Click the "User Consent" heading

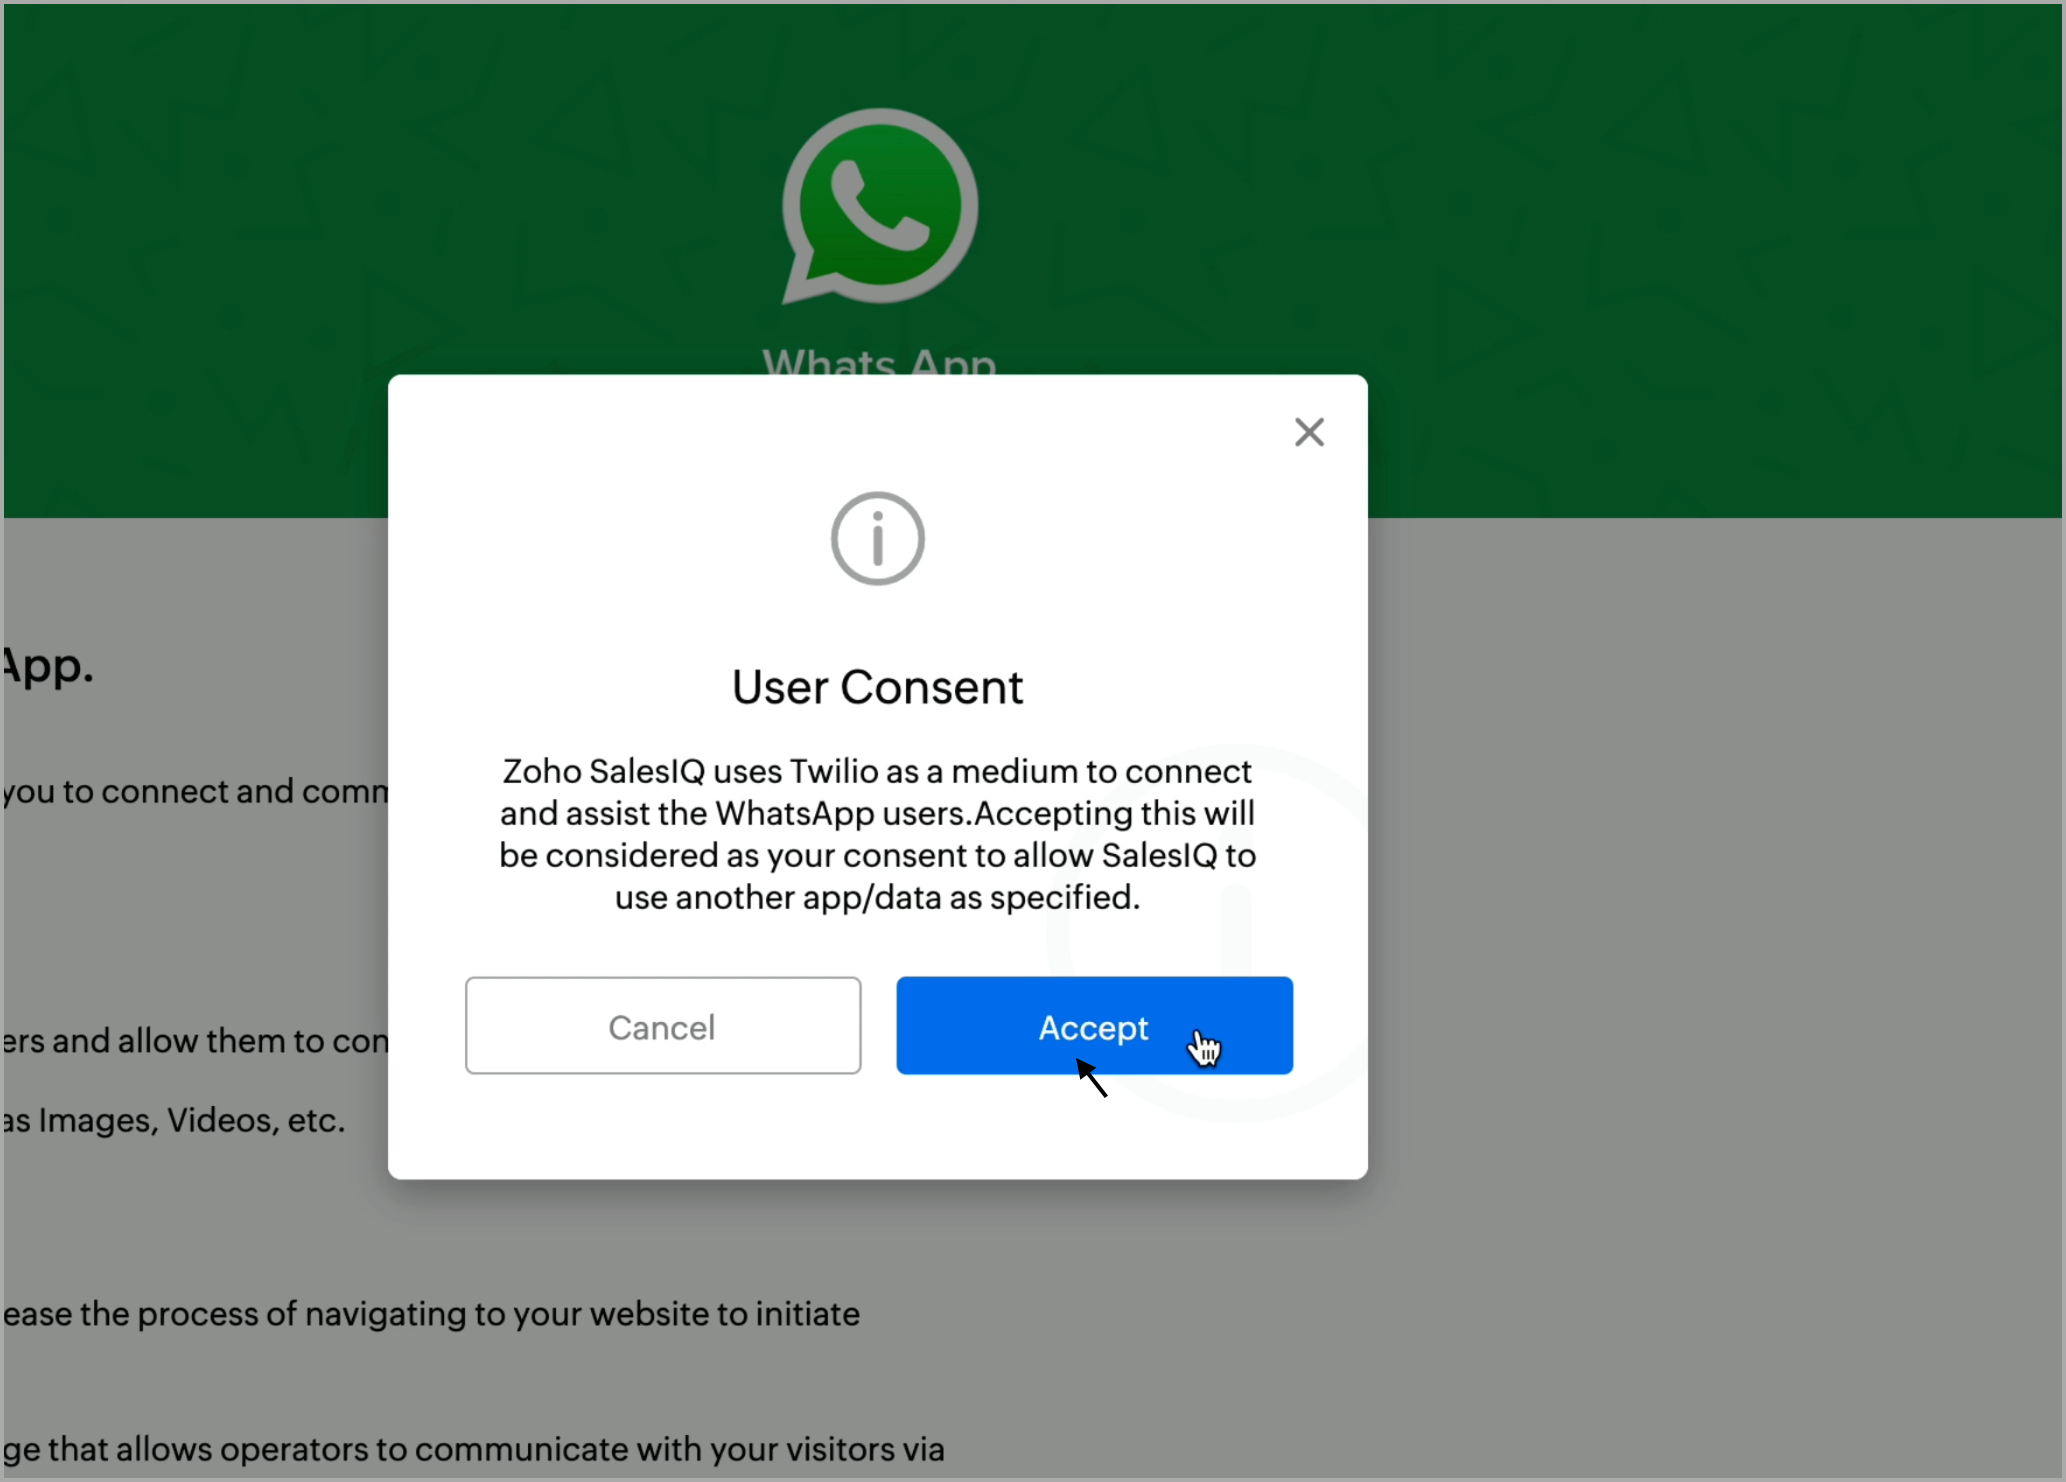(x=877, y=688)
